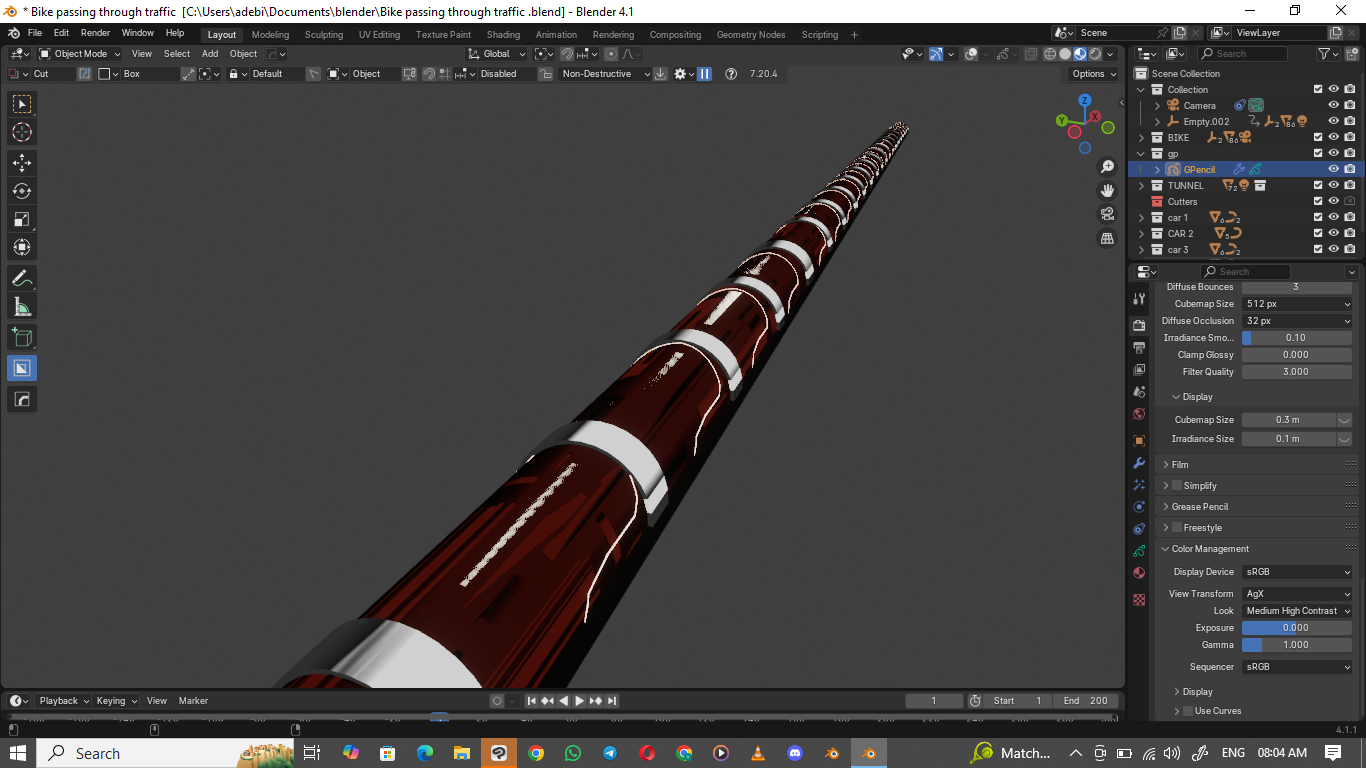Screen dimensions: 1366x768
Task: Open the Modifiers properties tab
Action: tap(1139, 463)
